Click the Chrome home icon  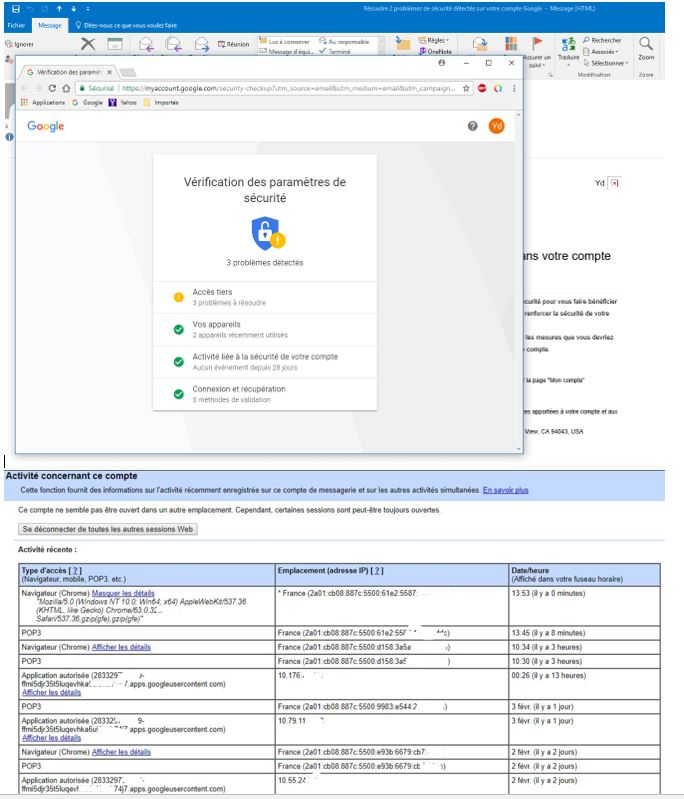point(66,88)
